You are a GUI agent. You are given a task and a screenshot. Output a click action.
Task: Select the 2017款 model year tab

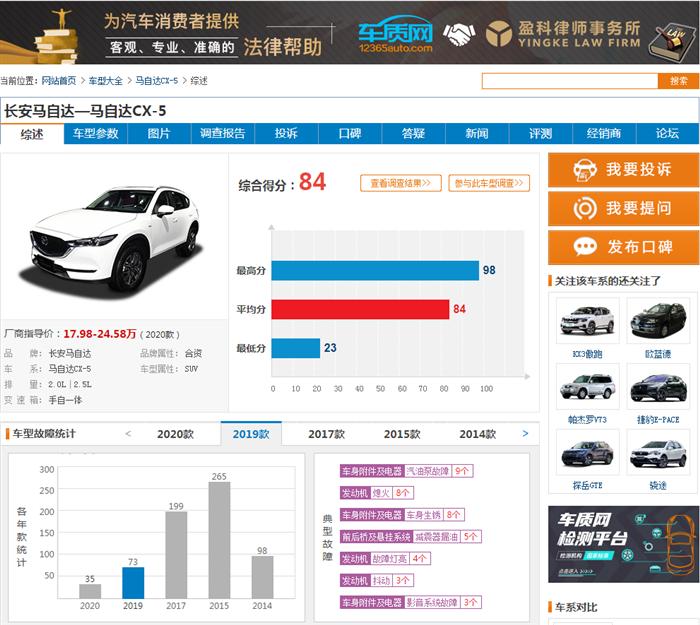pyautogui.click(x=326, y=434)
